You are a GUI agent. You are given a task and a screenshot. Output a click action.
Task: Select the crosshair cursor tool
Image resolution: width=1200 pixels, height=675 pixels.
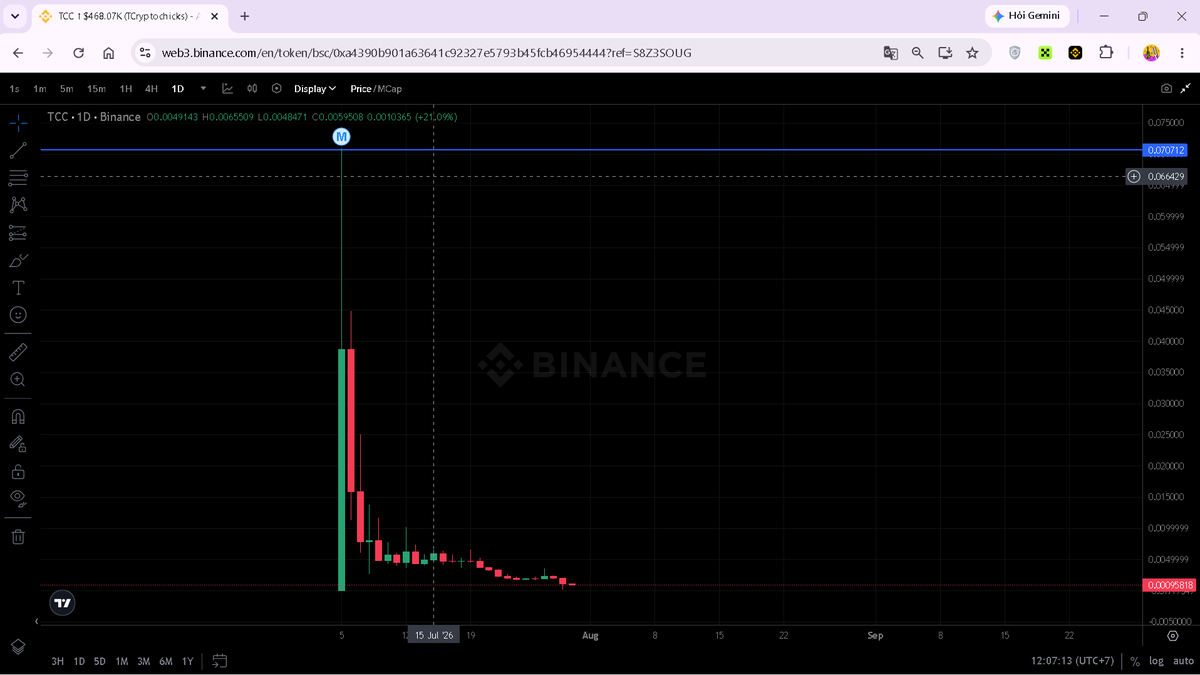(x=18, y=123)
